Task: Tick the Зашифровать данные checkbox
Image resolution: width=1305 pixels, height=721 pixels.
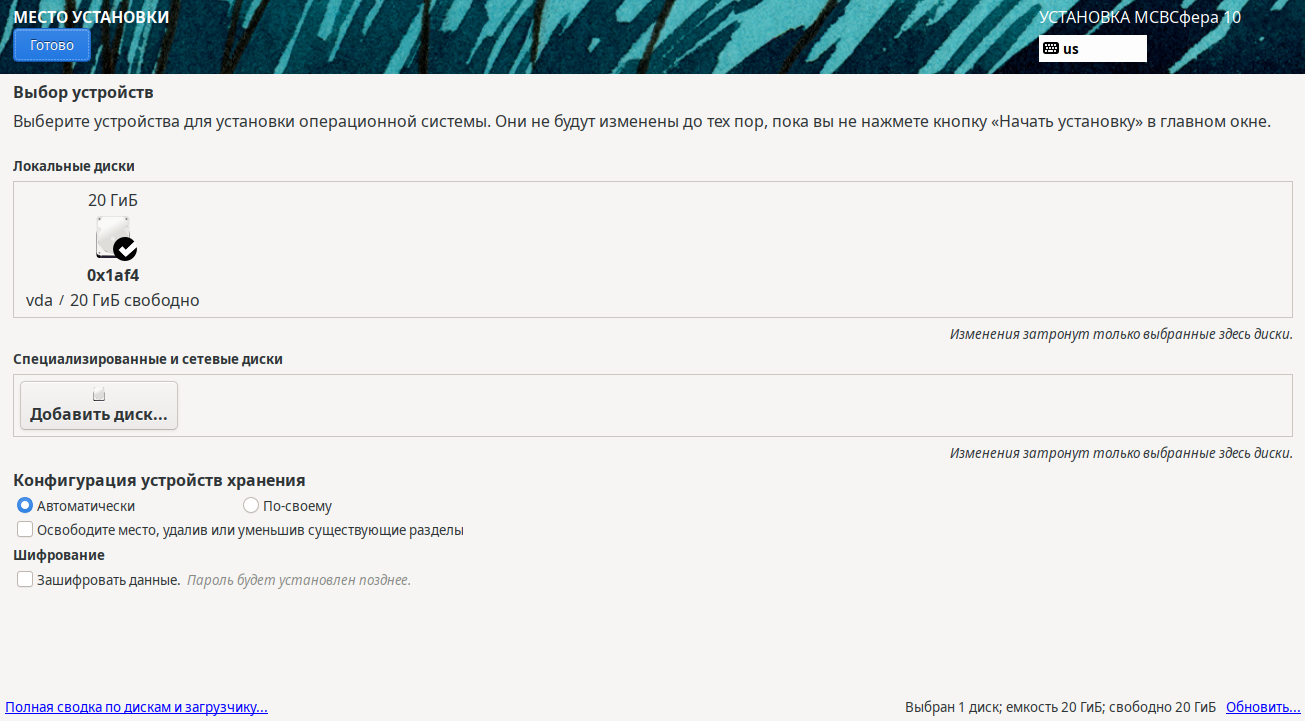Action: [25, 580]
